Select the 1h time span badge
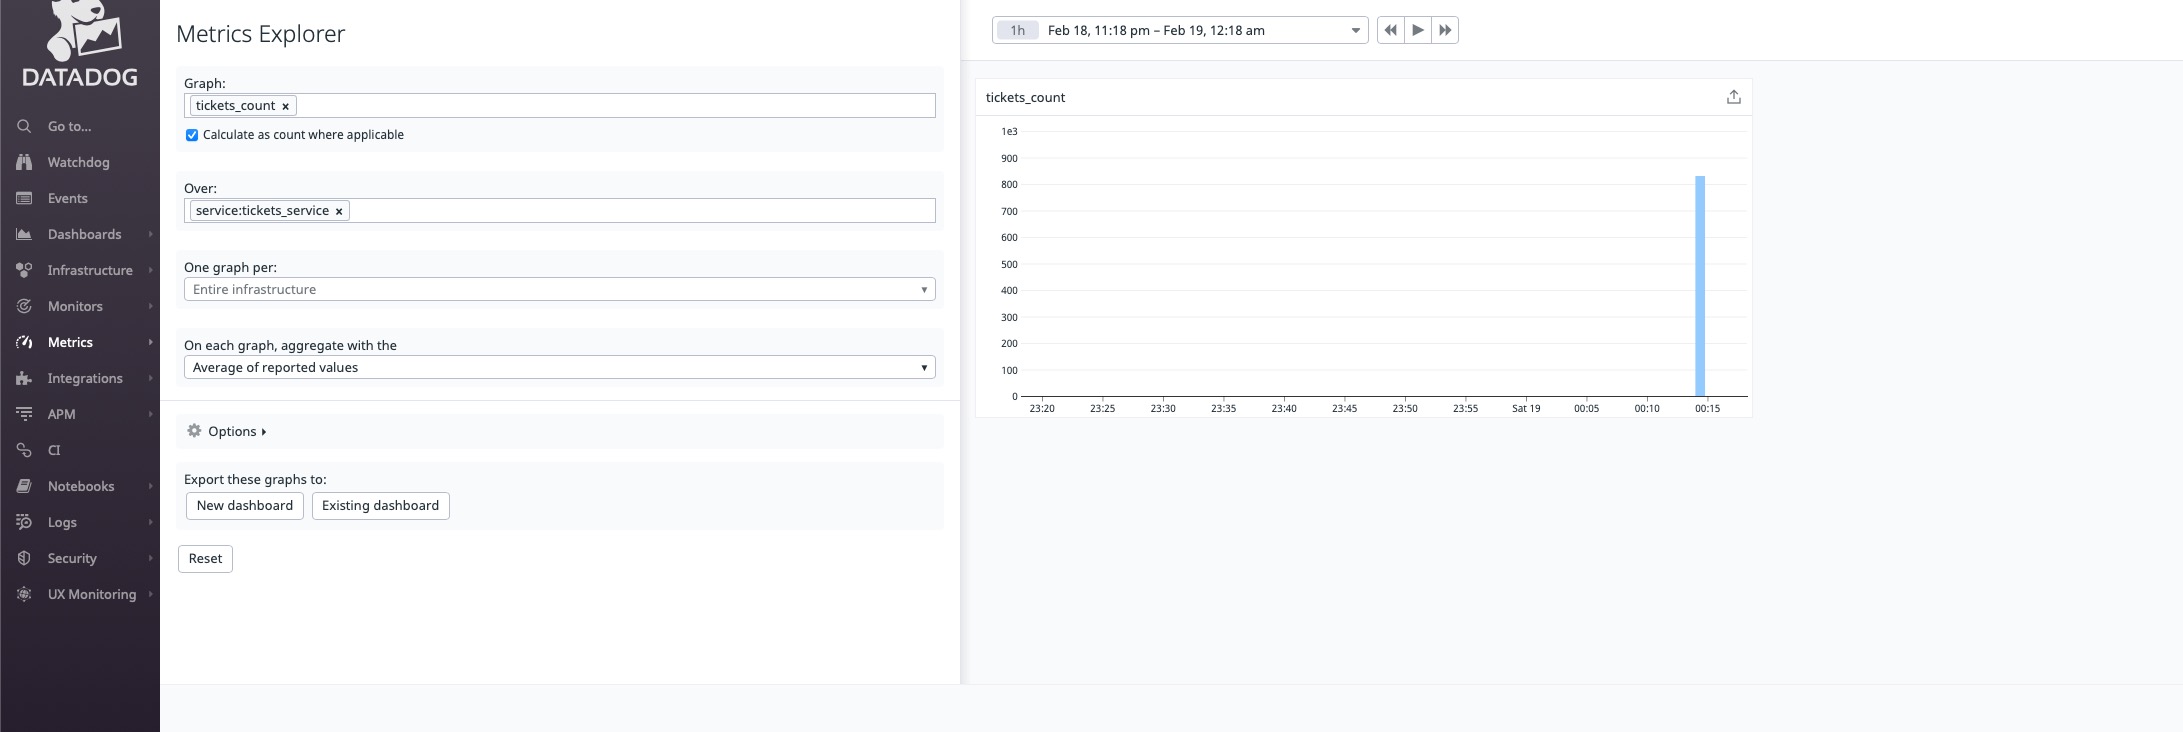2183x732 pixels. (x=1018, y=30)
